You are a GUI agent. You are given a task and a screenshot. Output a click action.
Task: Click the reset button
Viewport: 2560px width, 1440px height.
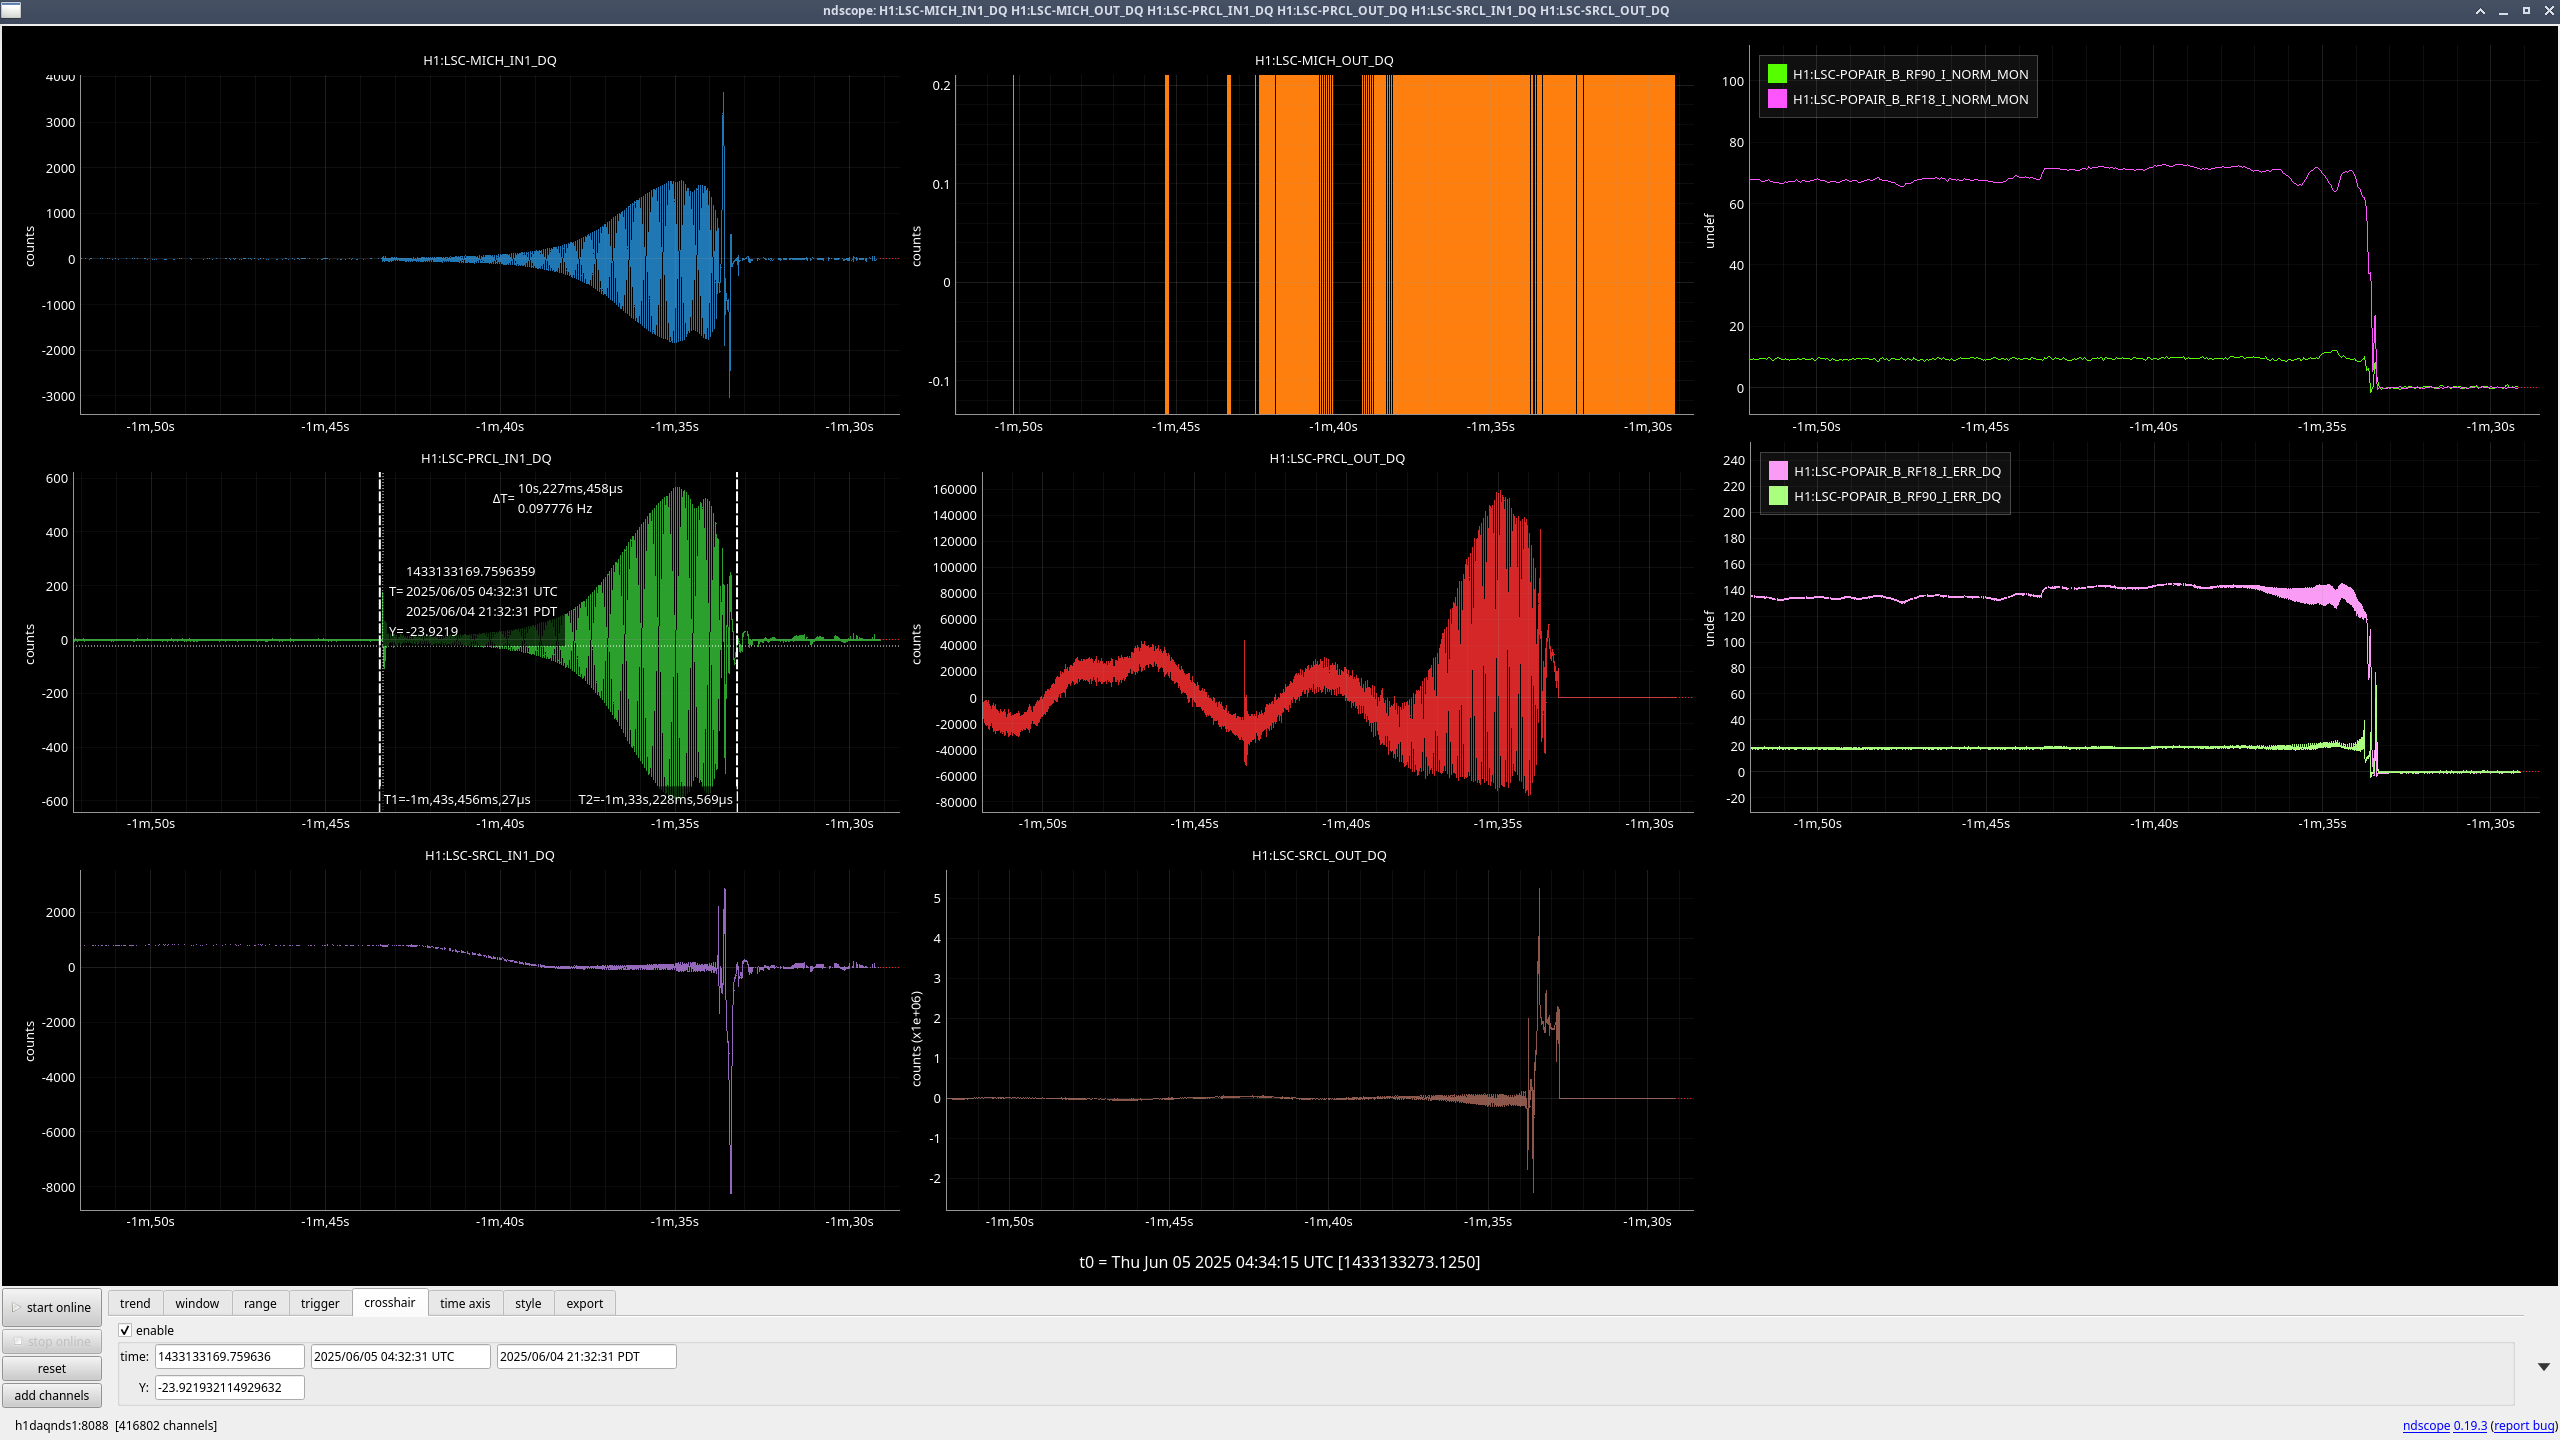tap(52, 1368)
